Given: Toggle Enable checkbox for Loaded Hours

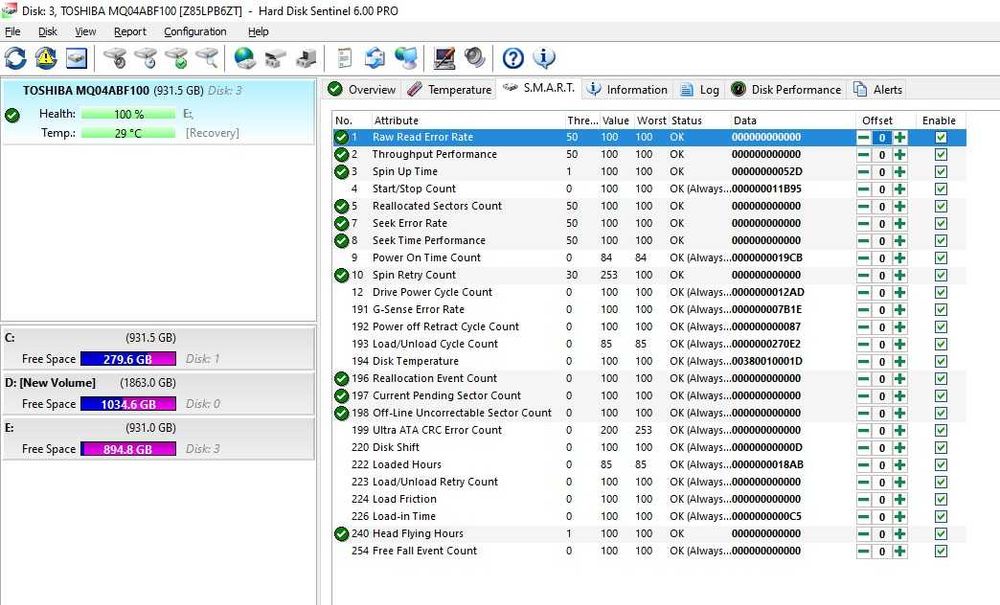Looking at the screenshot, I should (941, 465).
